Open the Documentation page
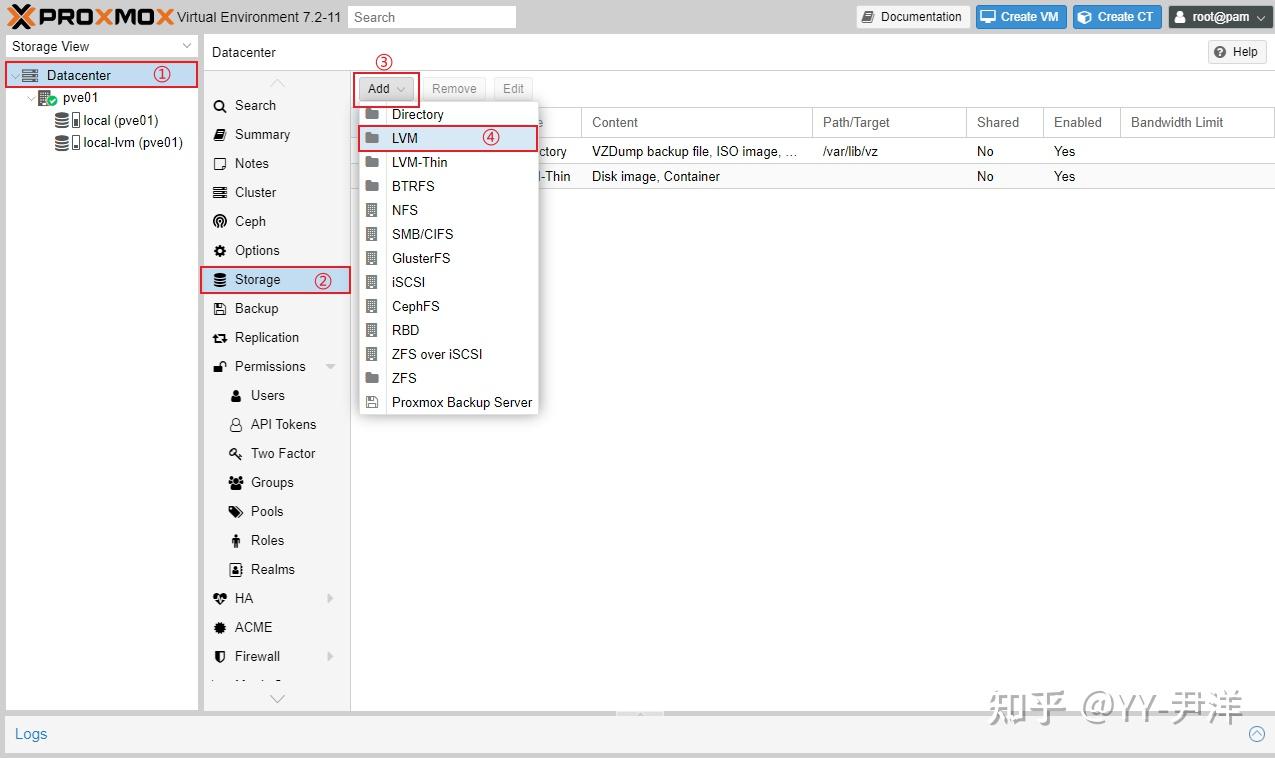This screenshot has width=1275, height=758. pos(912,16)
